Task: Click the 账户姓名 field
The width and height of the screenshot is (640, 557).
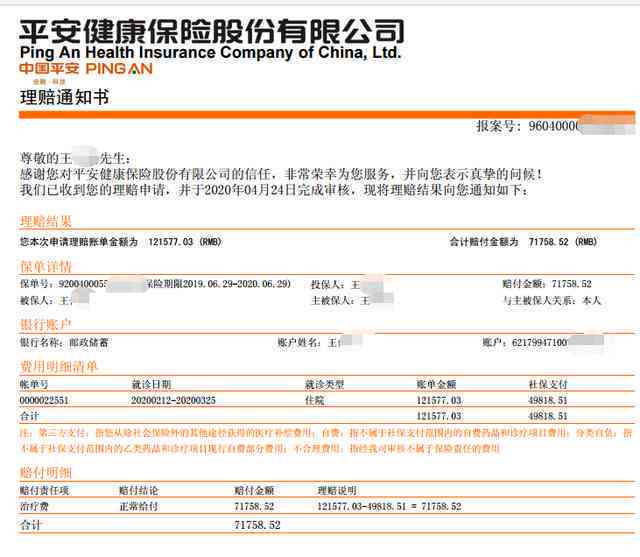Action: (x=320, y=342)
